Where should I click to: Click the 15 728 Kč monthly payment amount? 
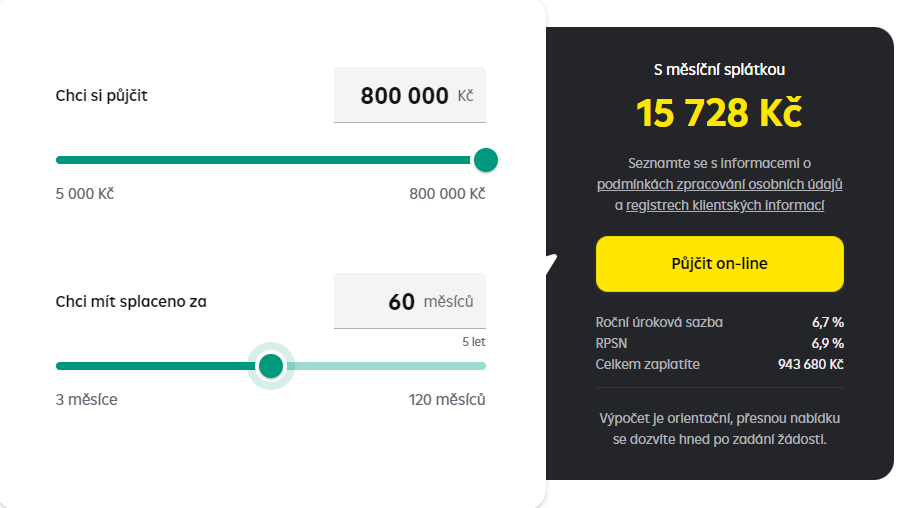tap(719, 113)
